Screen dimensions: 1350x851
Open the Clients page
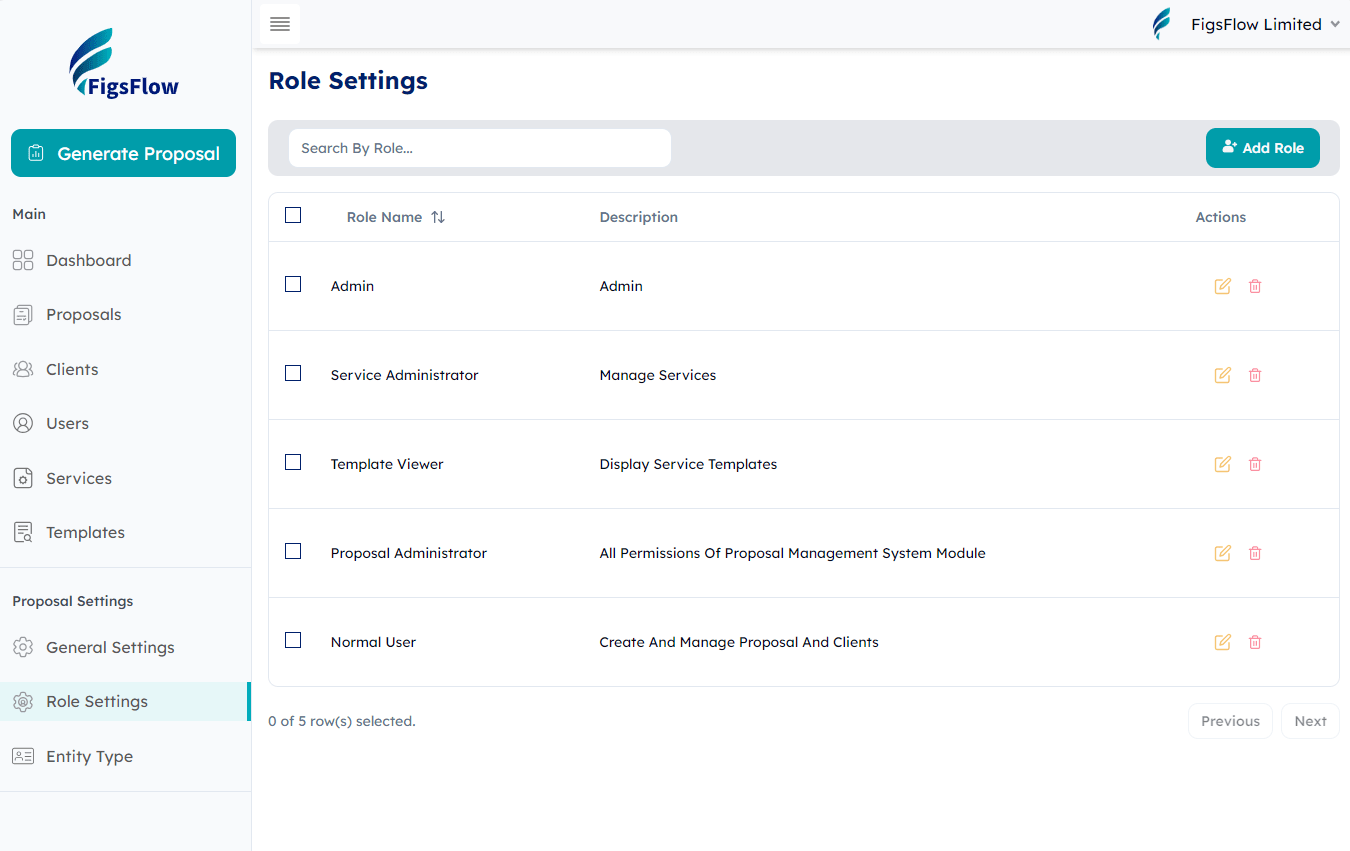tap(72, 369)
